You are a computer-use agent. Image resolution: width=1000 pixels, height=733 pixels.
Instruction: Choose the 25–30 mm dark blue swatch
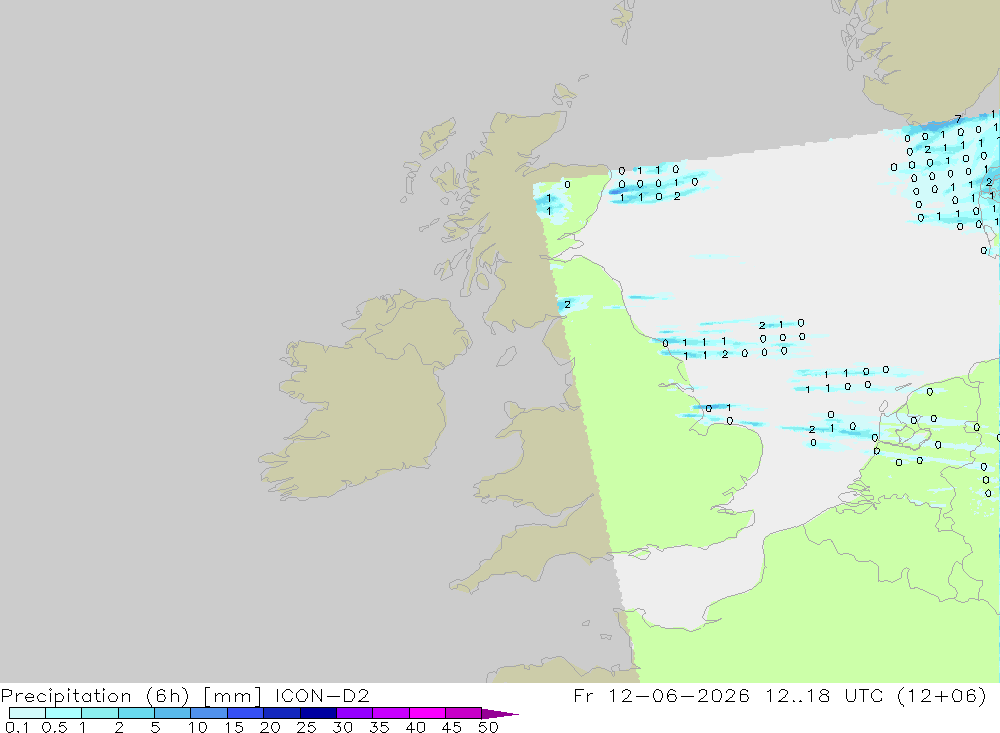318,713
